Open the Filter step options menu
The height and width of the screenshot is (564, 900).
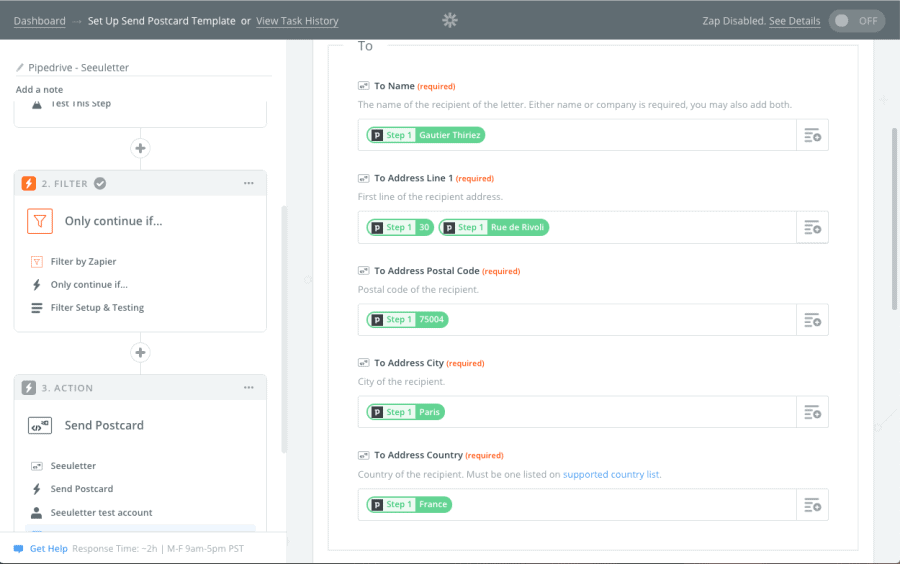click(249, 183)
